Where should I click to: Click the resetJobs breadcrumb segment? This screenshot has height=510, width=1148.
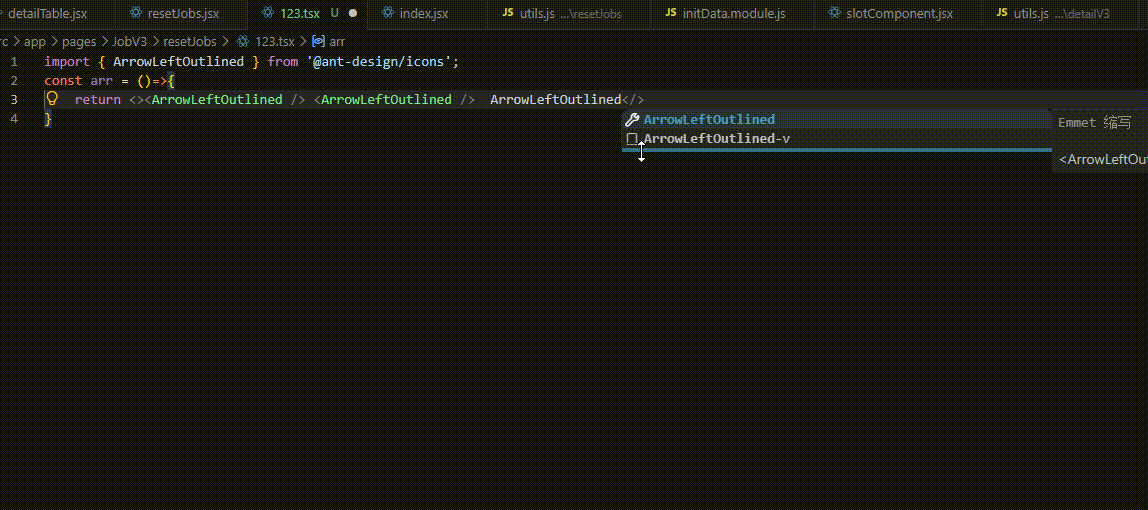click(190, 42)
